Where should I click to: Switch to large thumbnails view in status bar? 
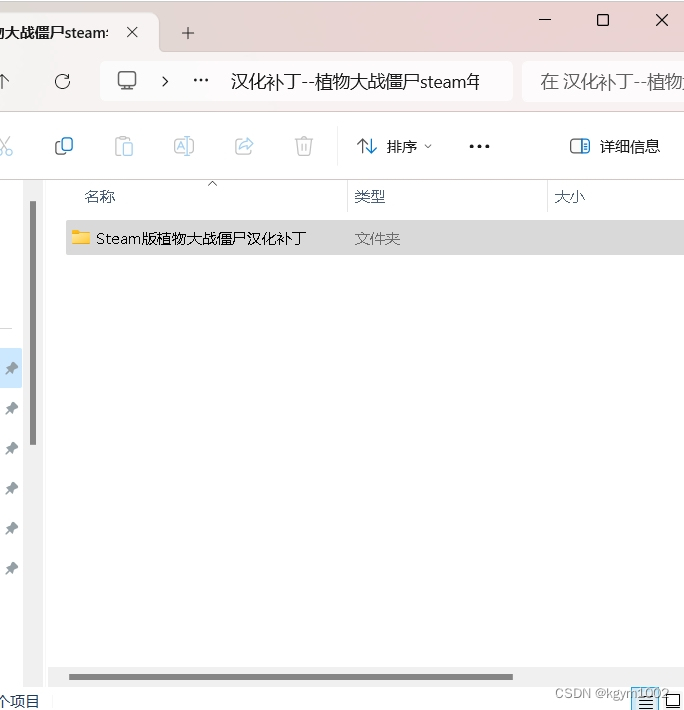point(673,701)
